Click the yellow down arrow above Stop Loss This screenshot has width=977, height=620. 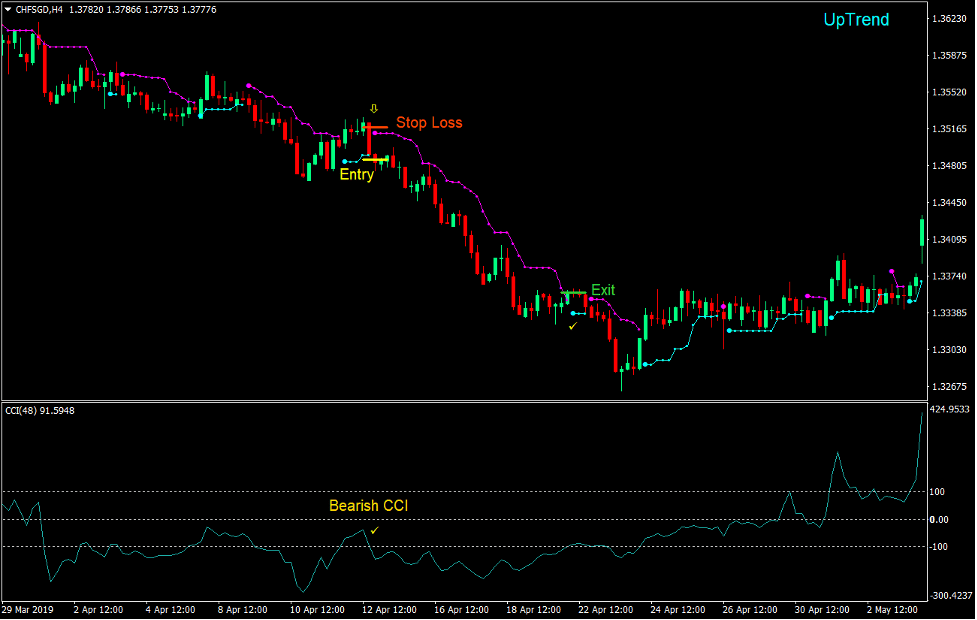point(375,107)
